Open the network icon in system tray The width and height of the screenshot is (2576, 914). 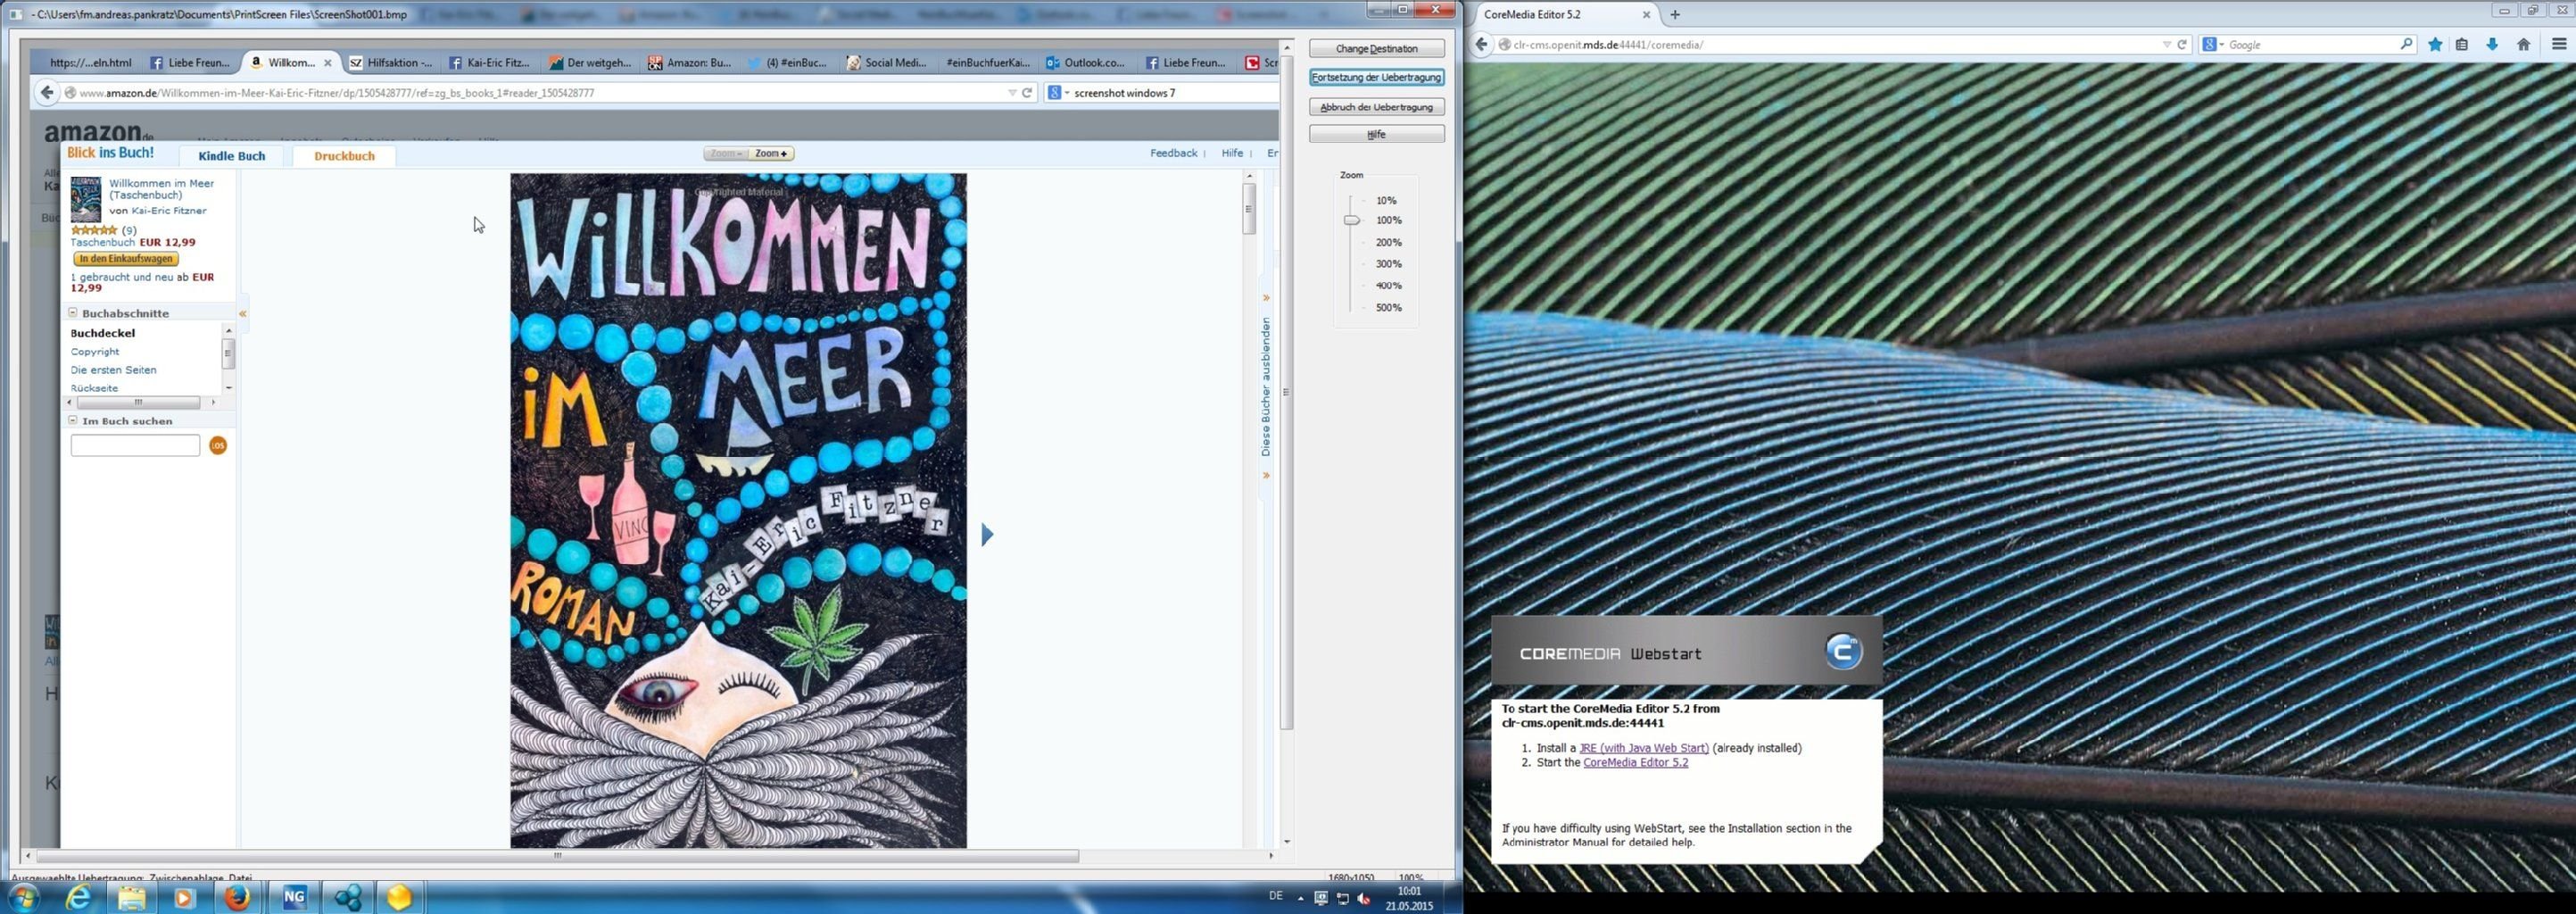1342,898
